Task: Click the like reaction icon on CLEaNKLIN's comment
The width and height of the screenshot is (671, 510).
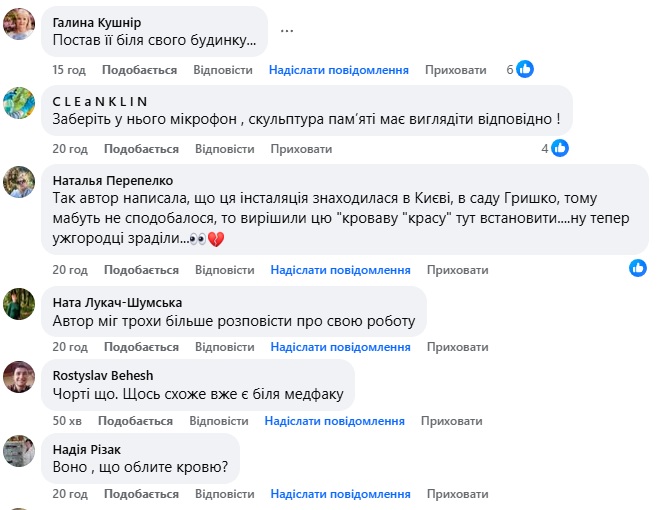Action: [x=560, y=148]
